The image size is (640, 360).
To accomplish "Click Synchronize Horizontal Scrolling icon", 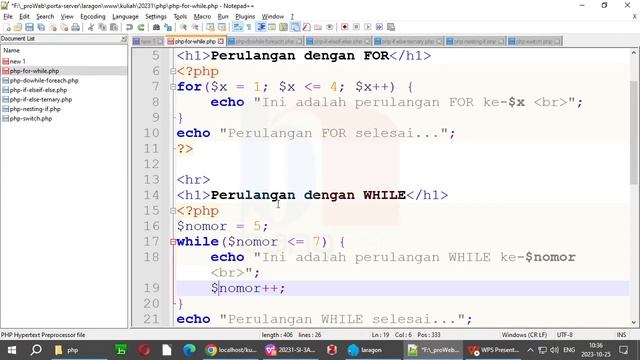I will tap(222, 27).
